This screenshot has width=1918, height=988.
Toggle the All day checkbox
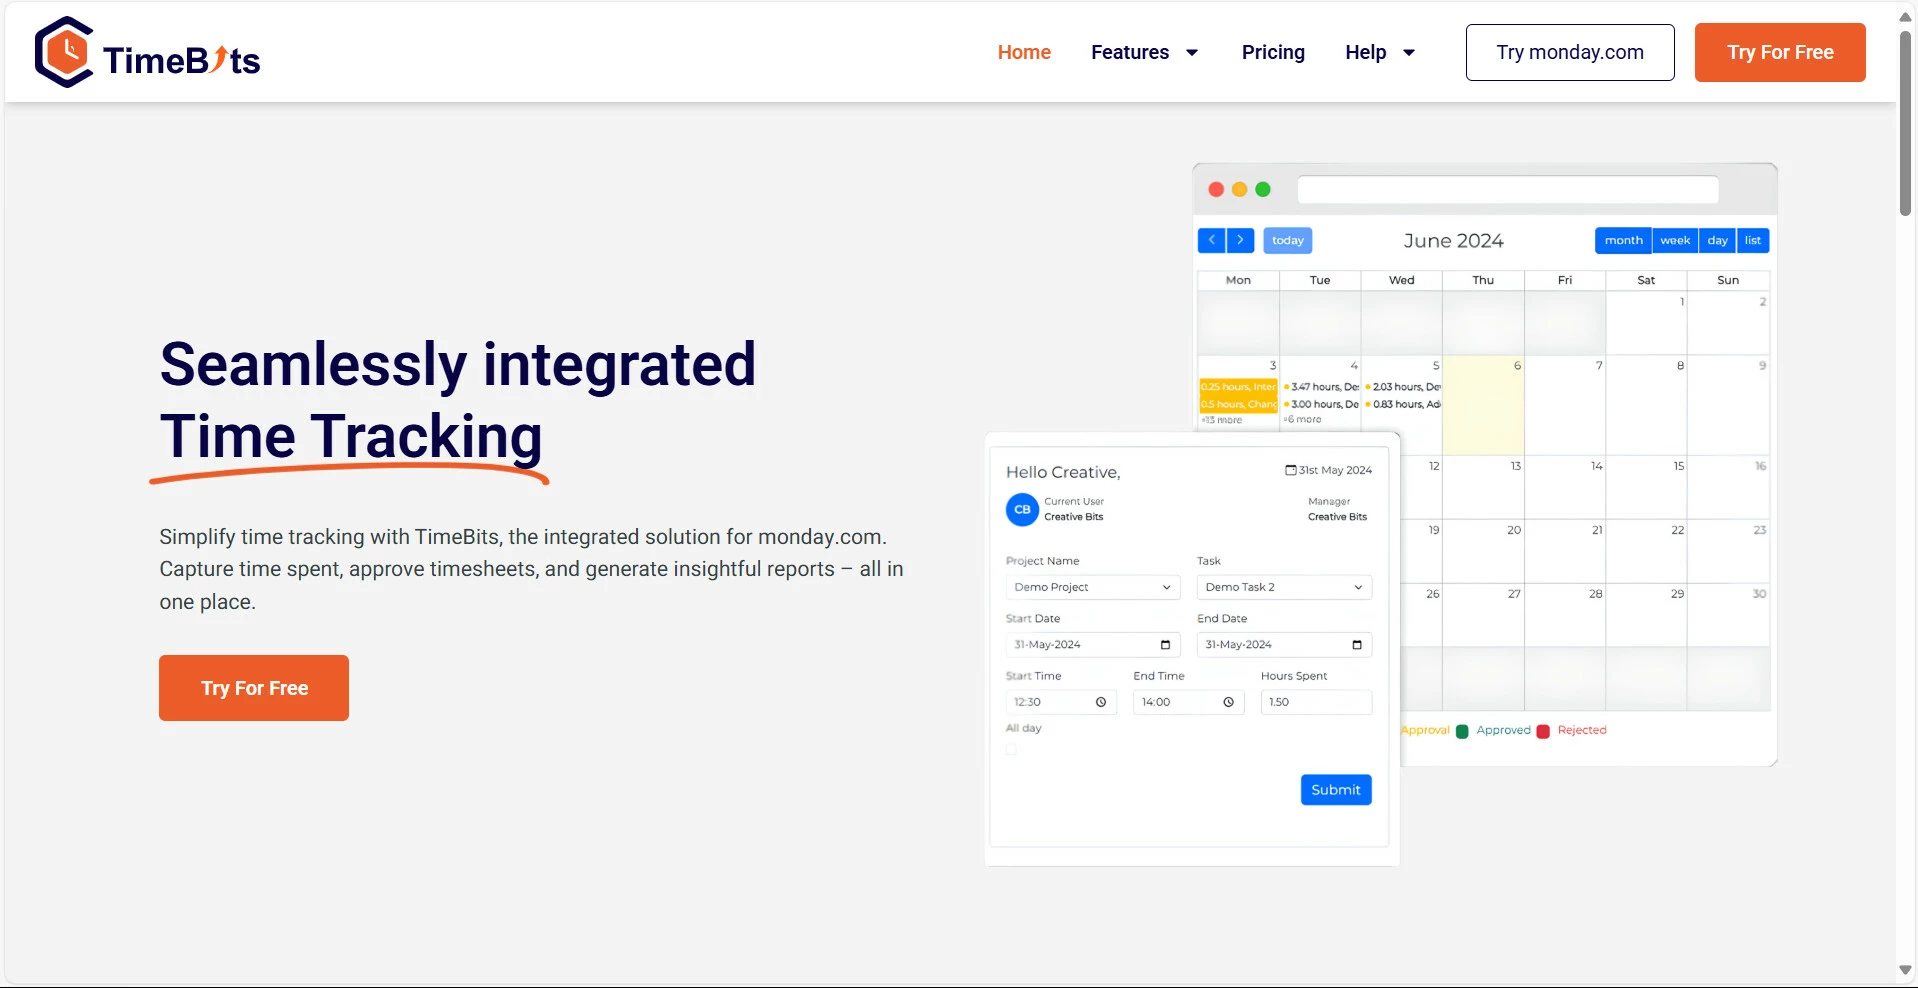(1011, 749)
